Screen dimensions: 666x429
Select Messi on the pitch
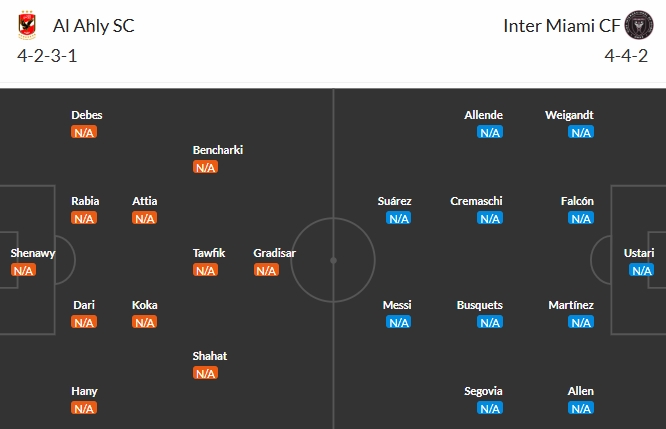coord(398,305)
